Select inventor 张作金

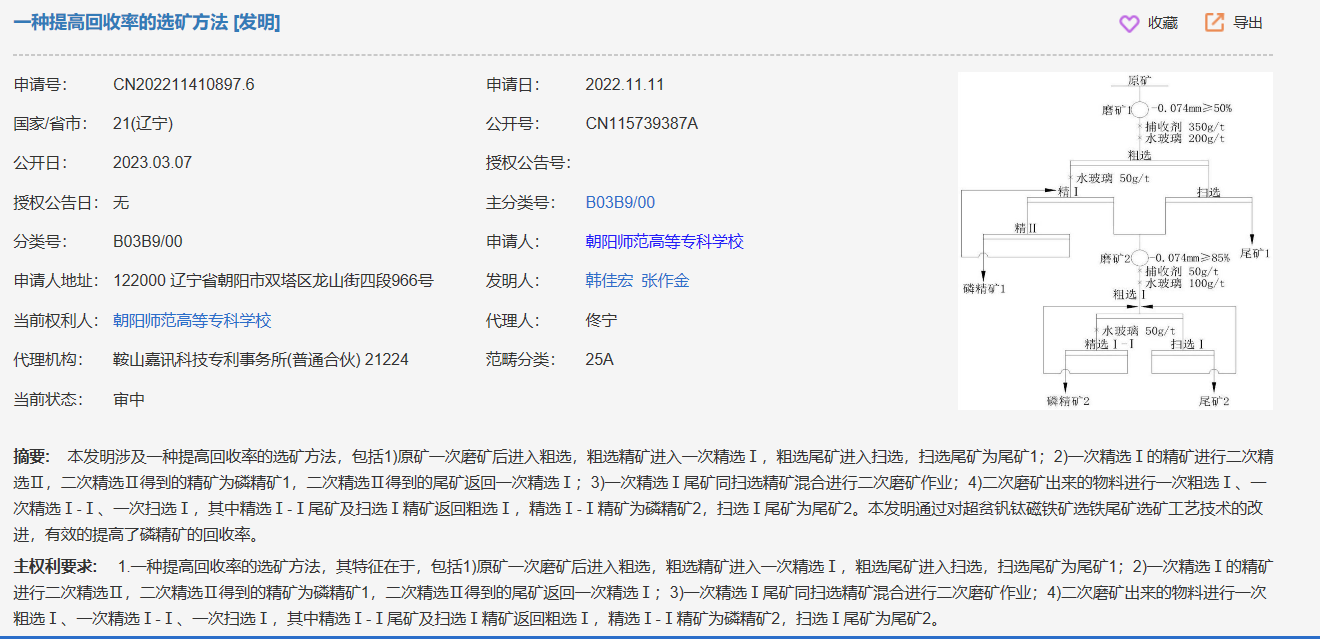(665, 281)
